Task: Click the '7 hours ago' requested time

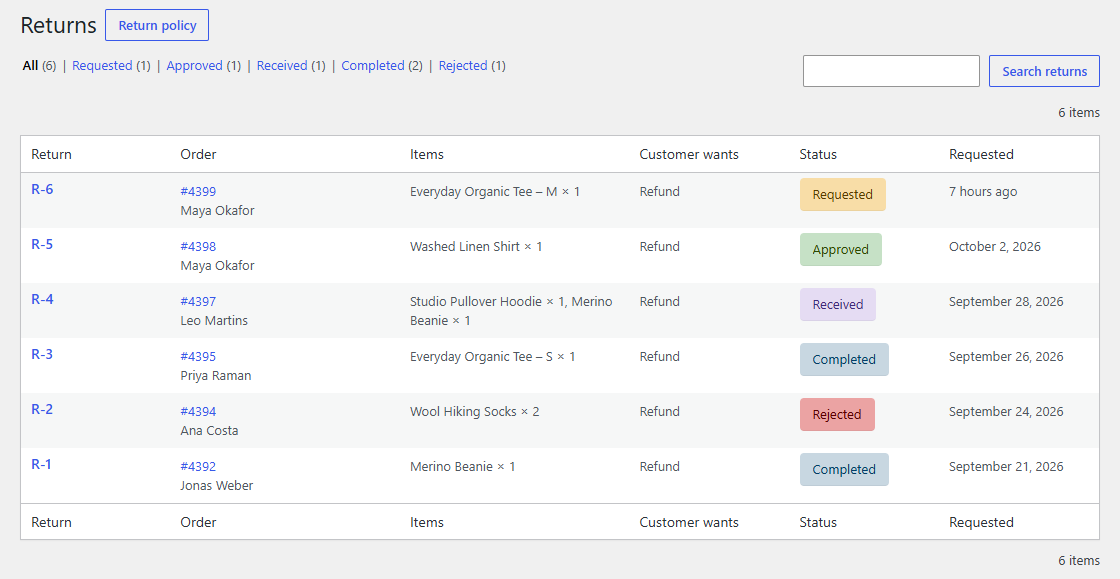Action: [983, 191]
